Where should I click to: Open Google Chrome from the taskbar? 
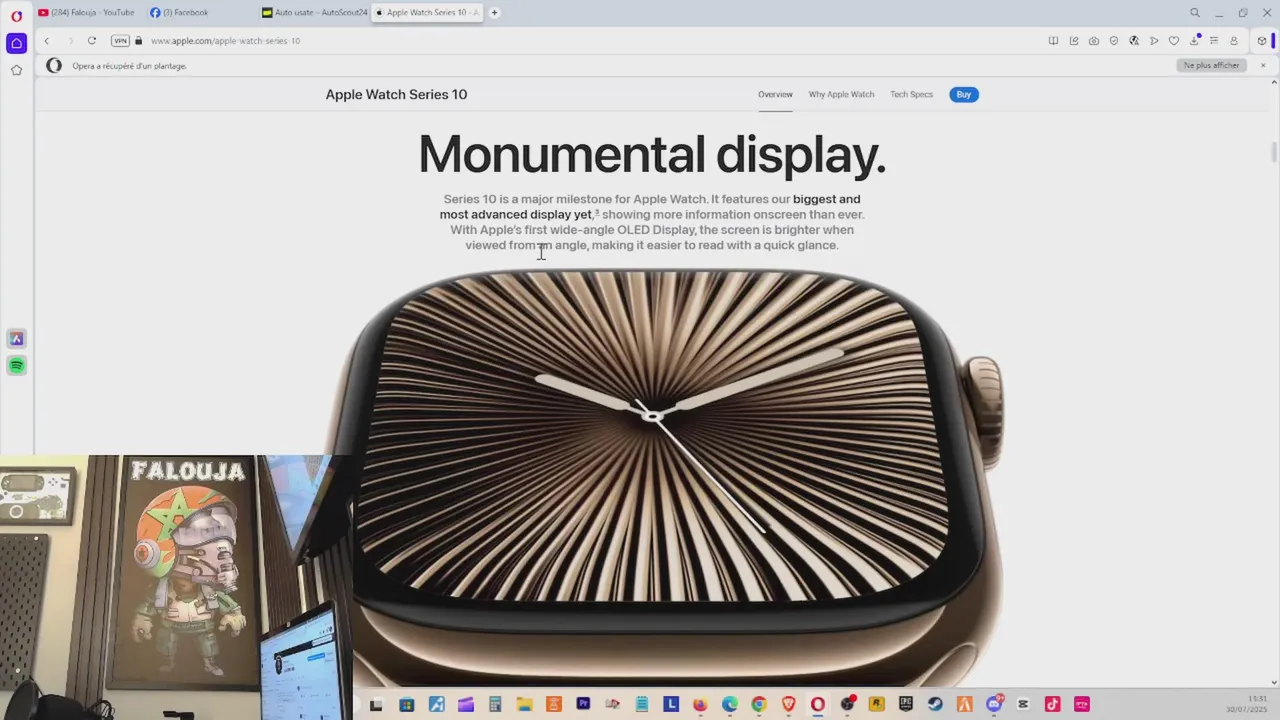tap(759, 704)
